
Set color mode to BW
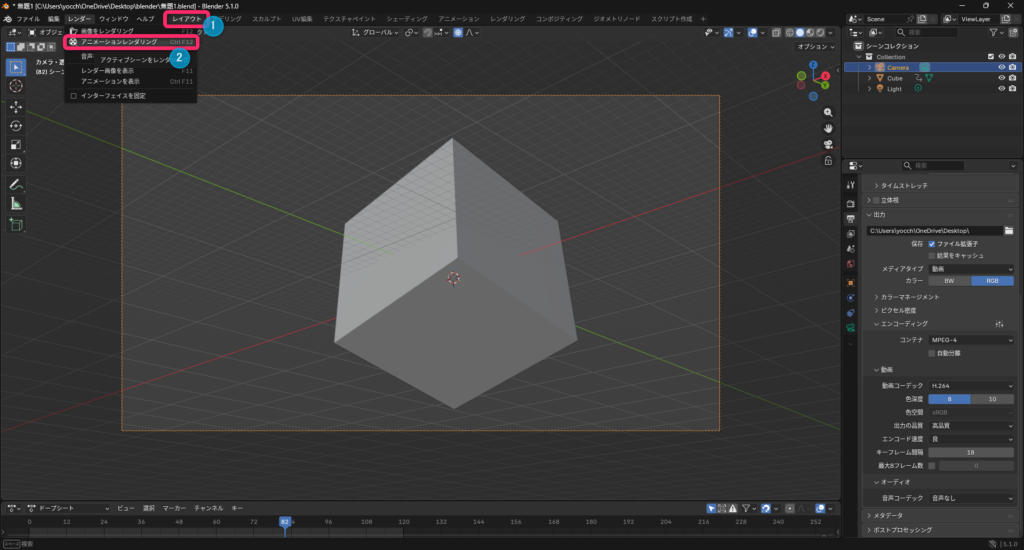[x=950, y=281]
